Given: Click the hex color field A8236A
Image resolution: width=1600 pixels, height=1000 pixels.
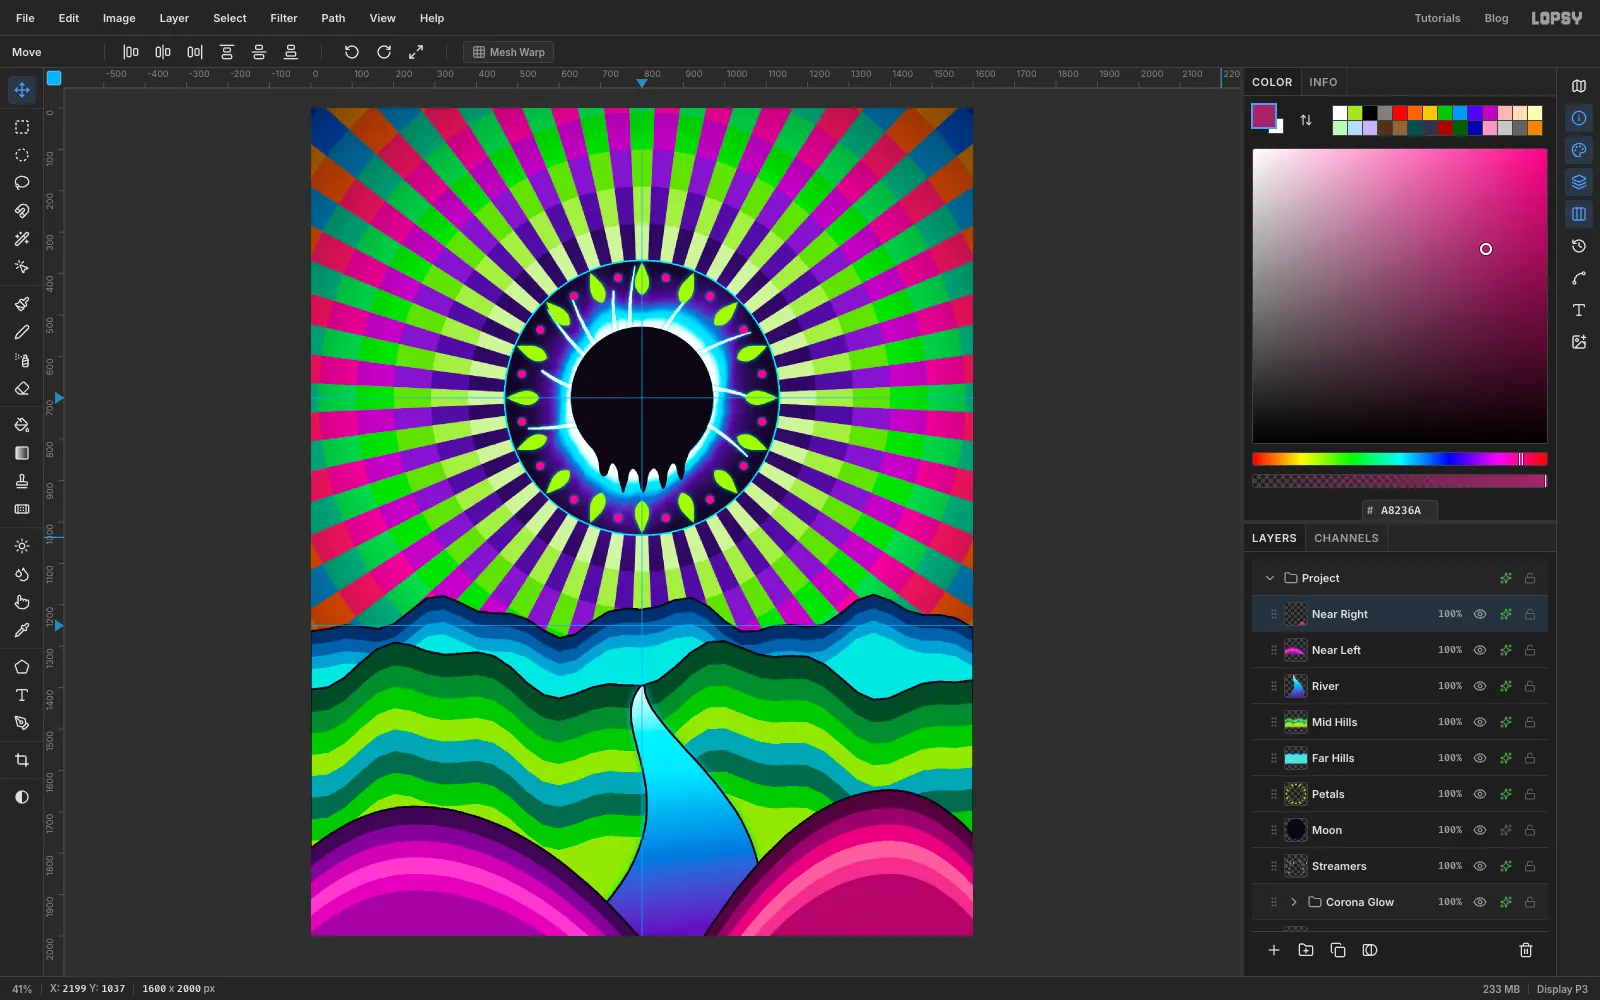Looking at the screenshot, I should (x=1400, y=510).
